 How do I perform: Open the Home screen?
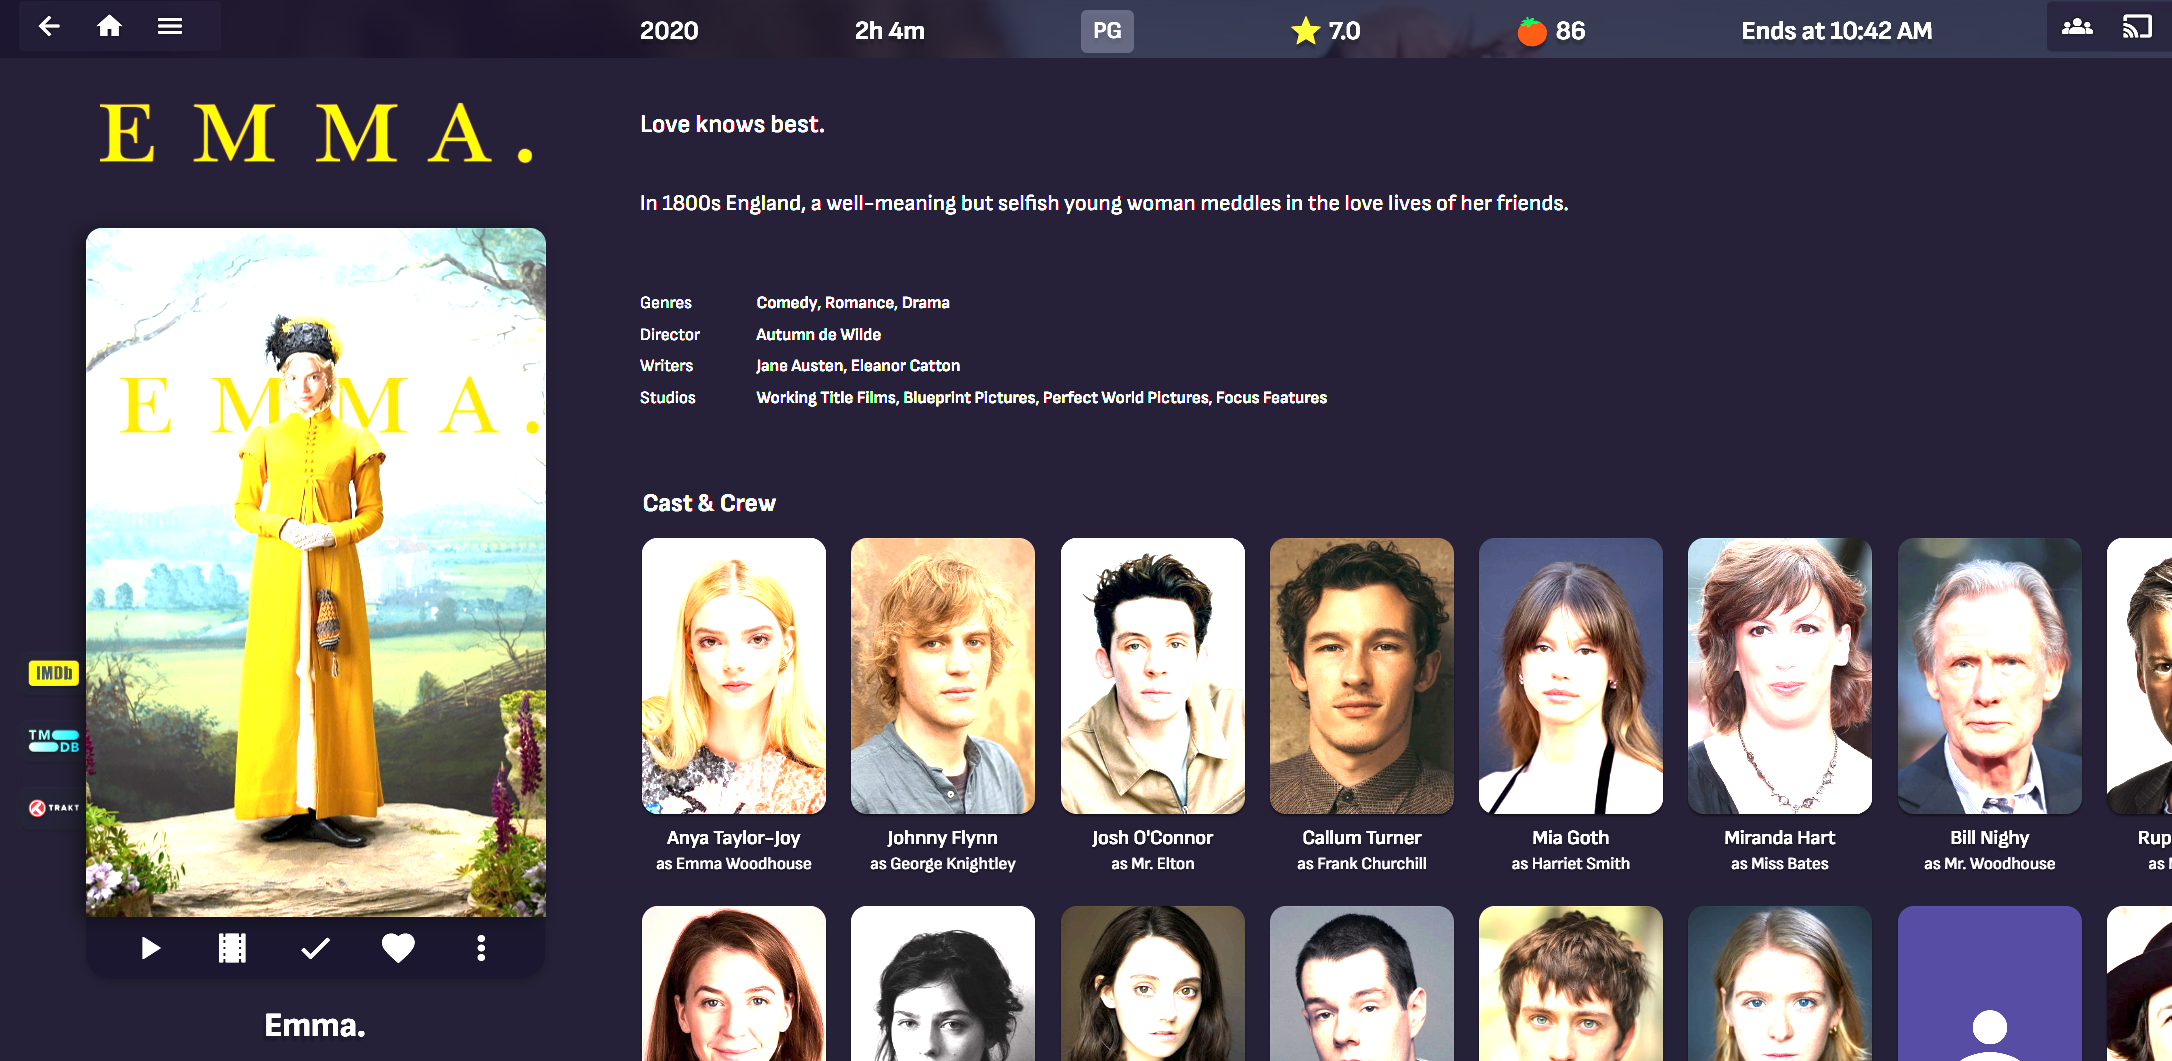click(x=110, y=27)
